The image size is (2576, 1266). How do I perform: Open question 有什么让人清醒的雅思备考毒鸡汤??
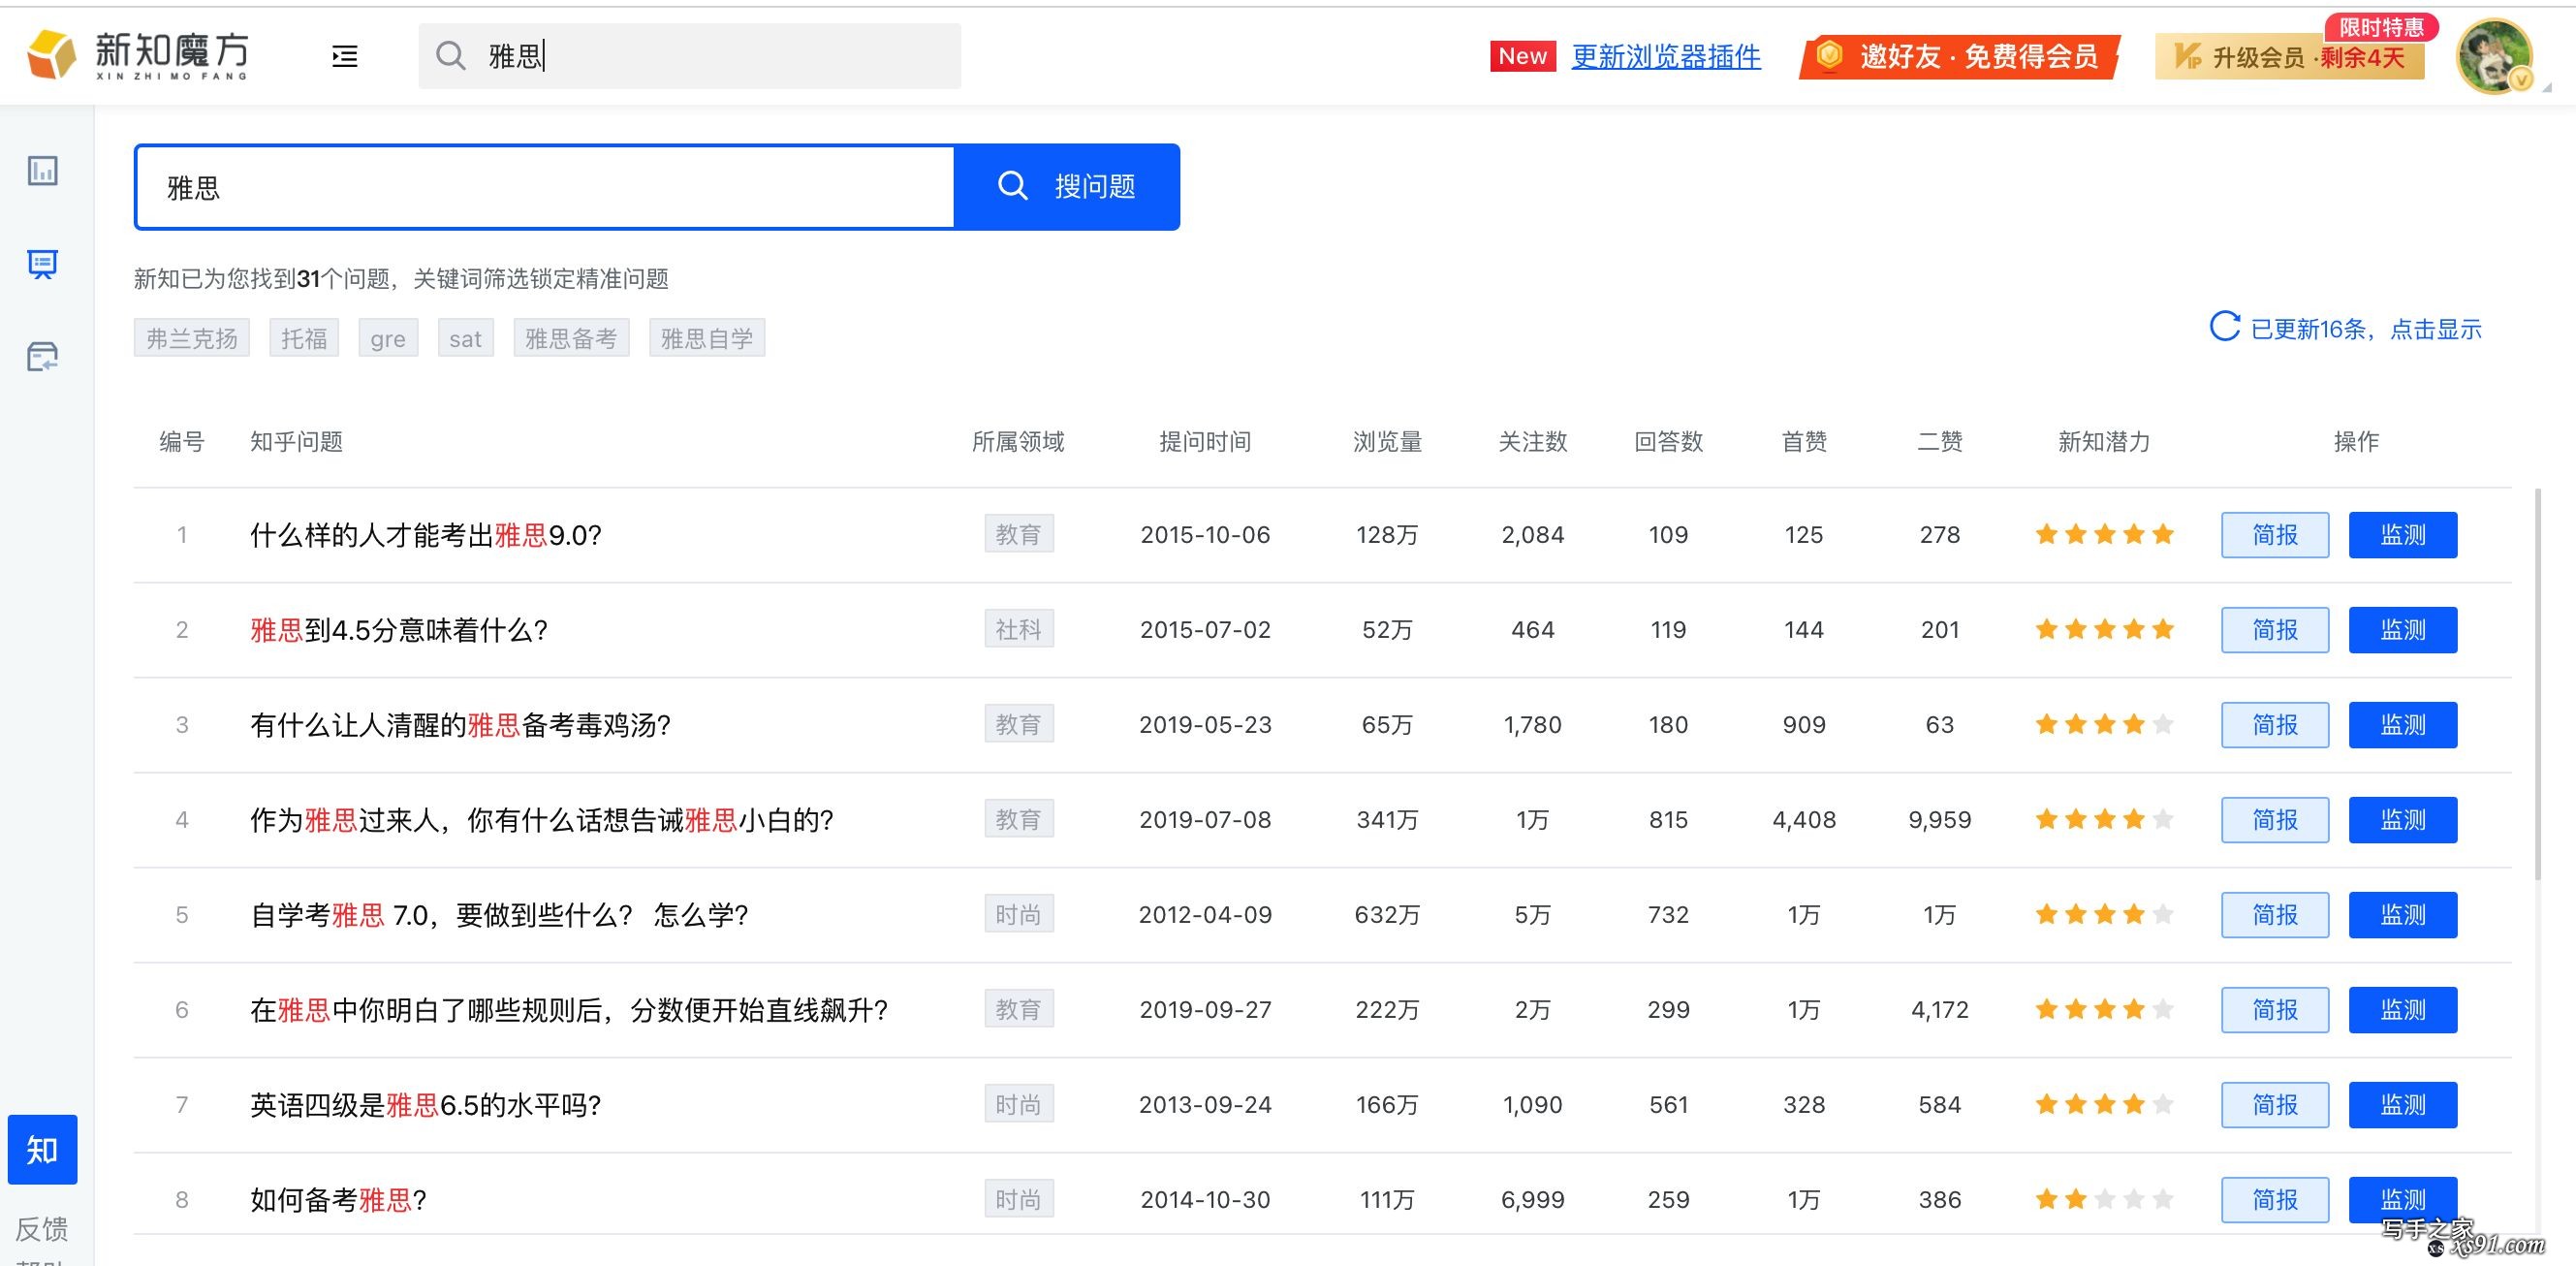(460, 725)
